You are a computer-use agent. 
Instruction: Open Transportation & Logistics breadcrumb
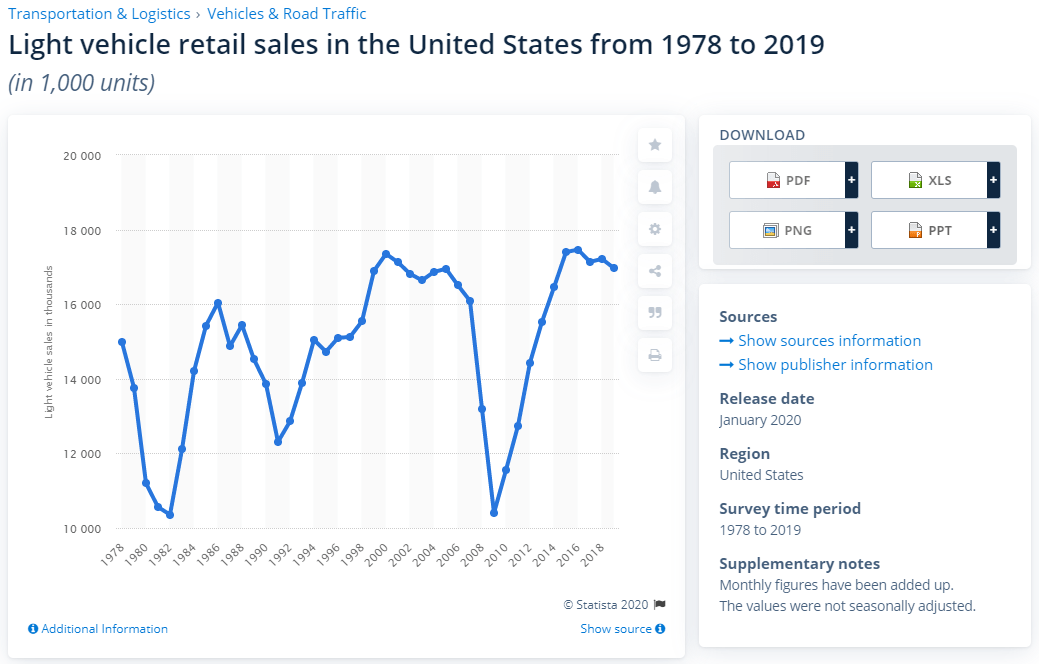(98, 14)
